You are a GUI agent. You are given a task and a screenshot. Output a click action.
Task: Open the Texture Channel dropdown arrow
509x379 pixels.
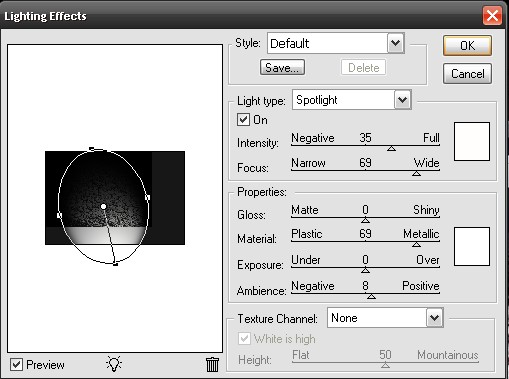tap(434, 318)
